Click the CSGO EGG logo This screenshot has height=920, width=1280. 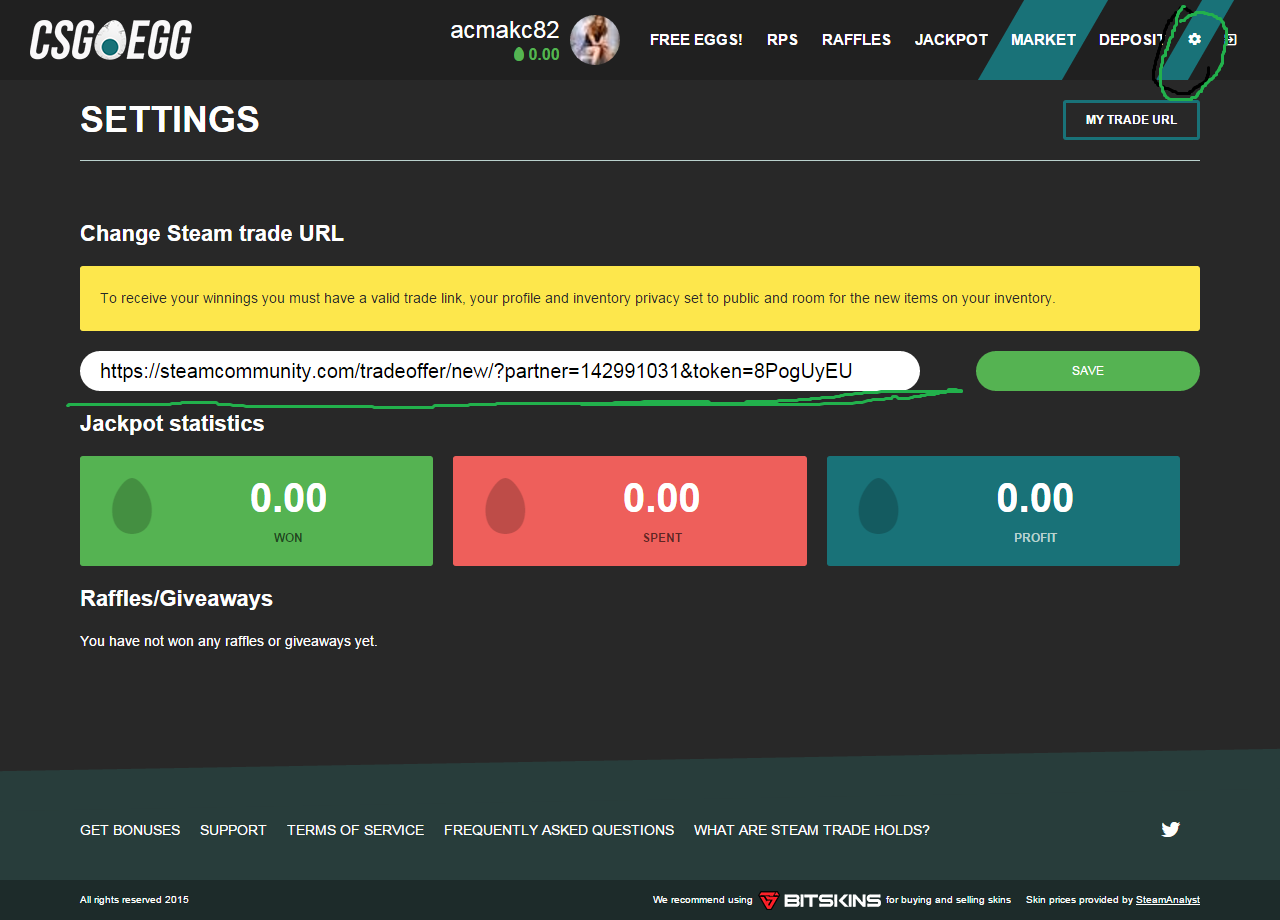[111, 39]
